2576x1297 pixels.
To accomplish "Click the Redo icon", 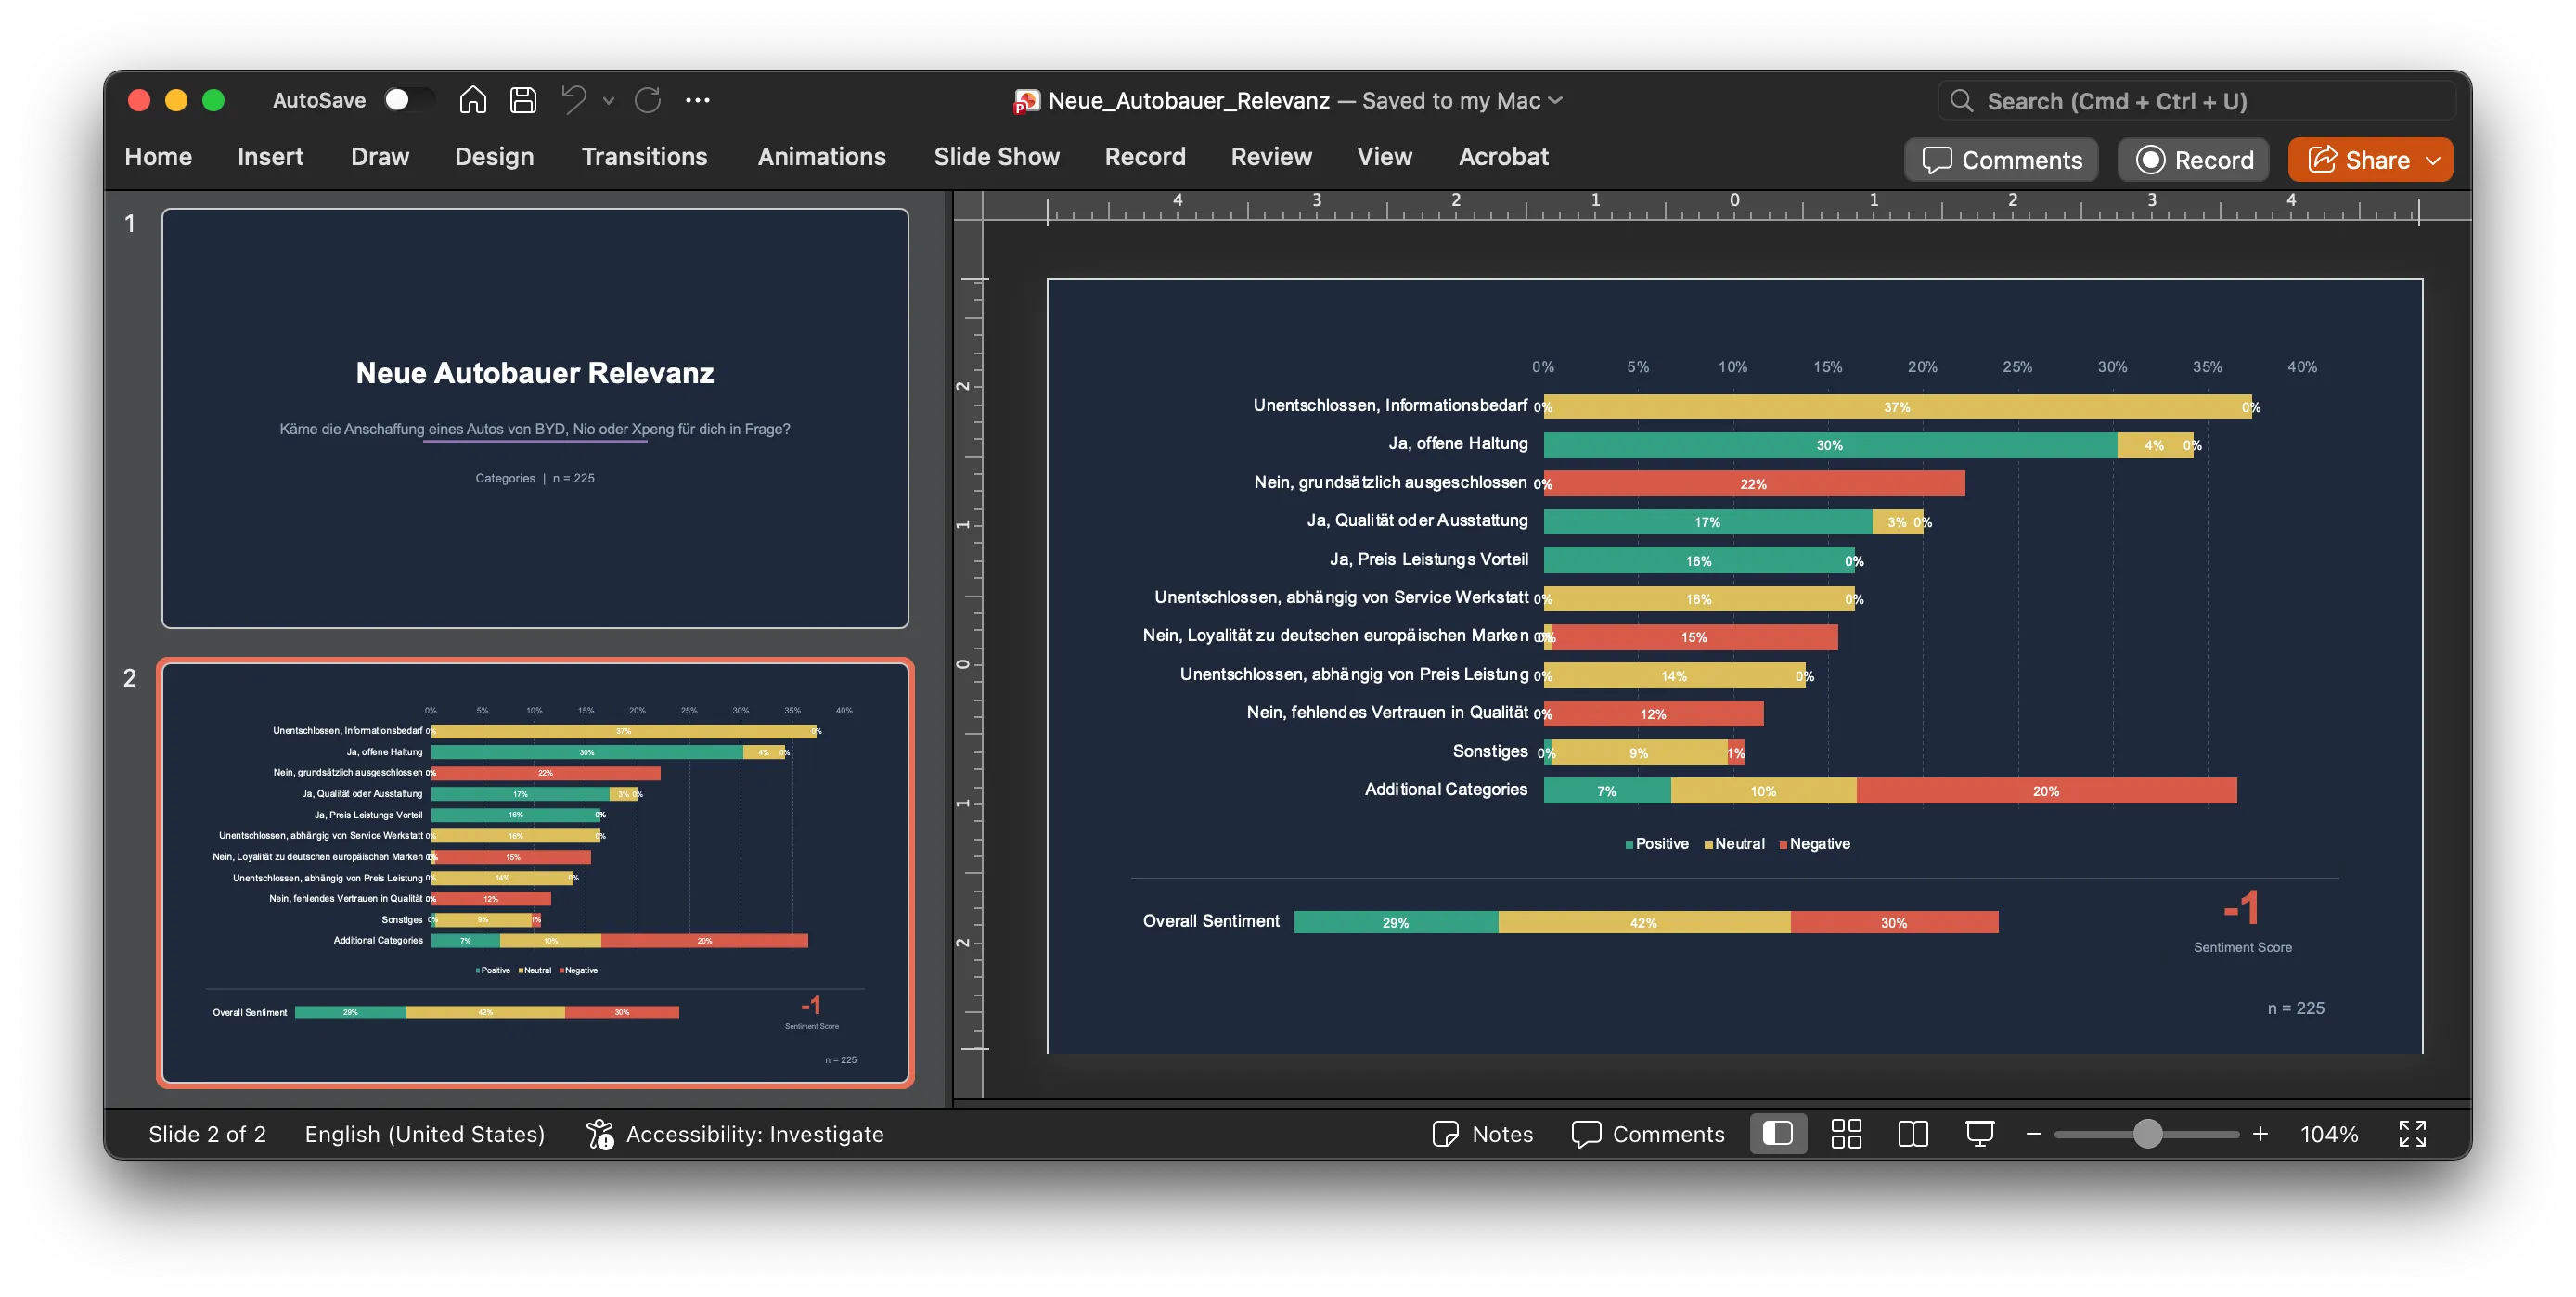I will pos(648,100).
